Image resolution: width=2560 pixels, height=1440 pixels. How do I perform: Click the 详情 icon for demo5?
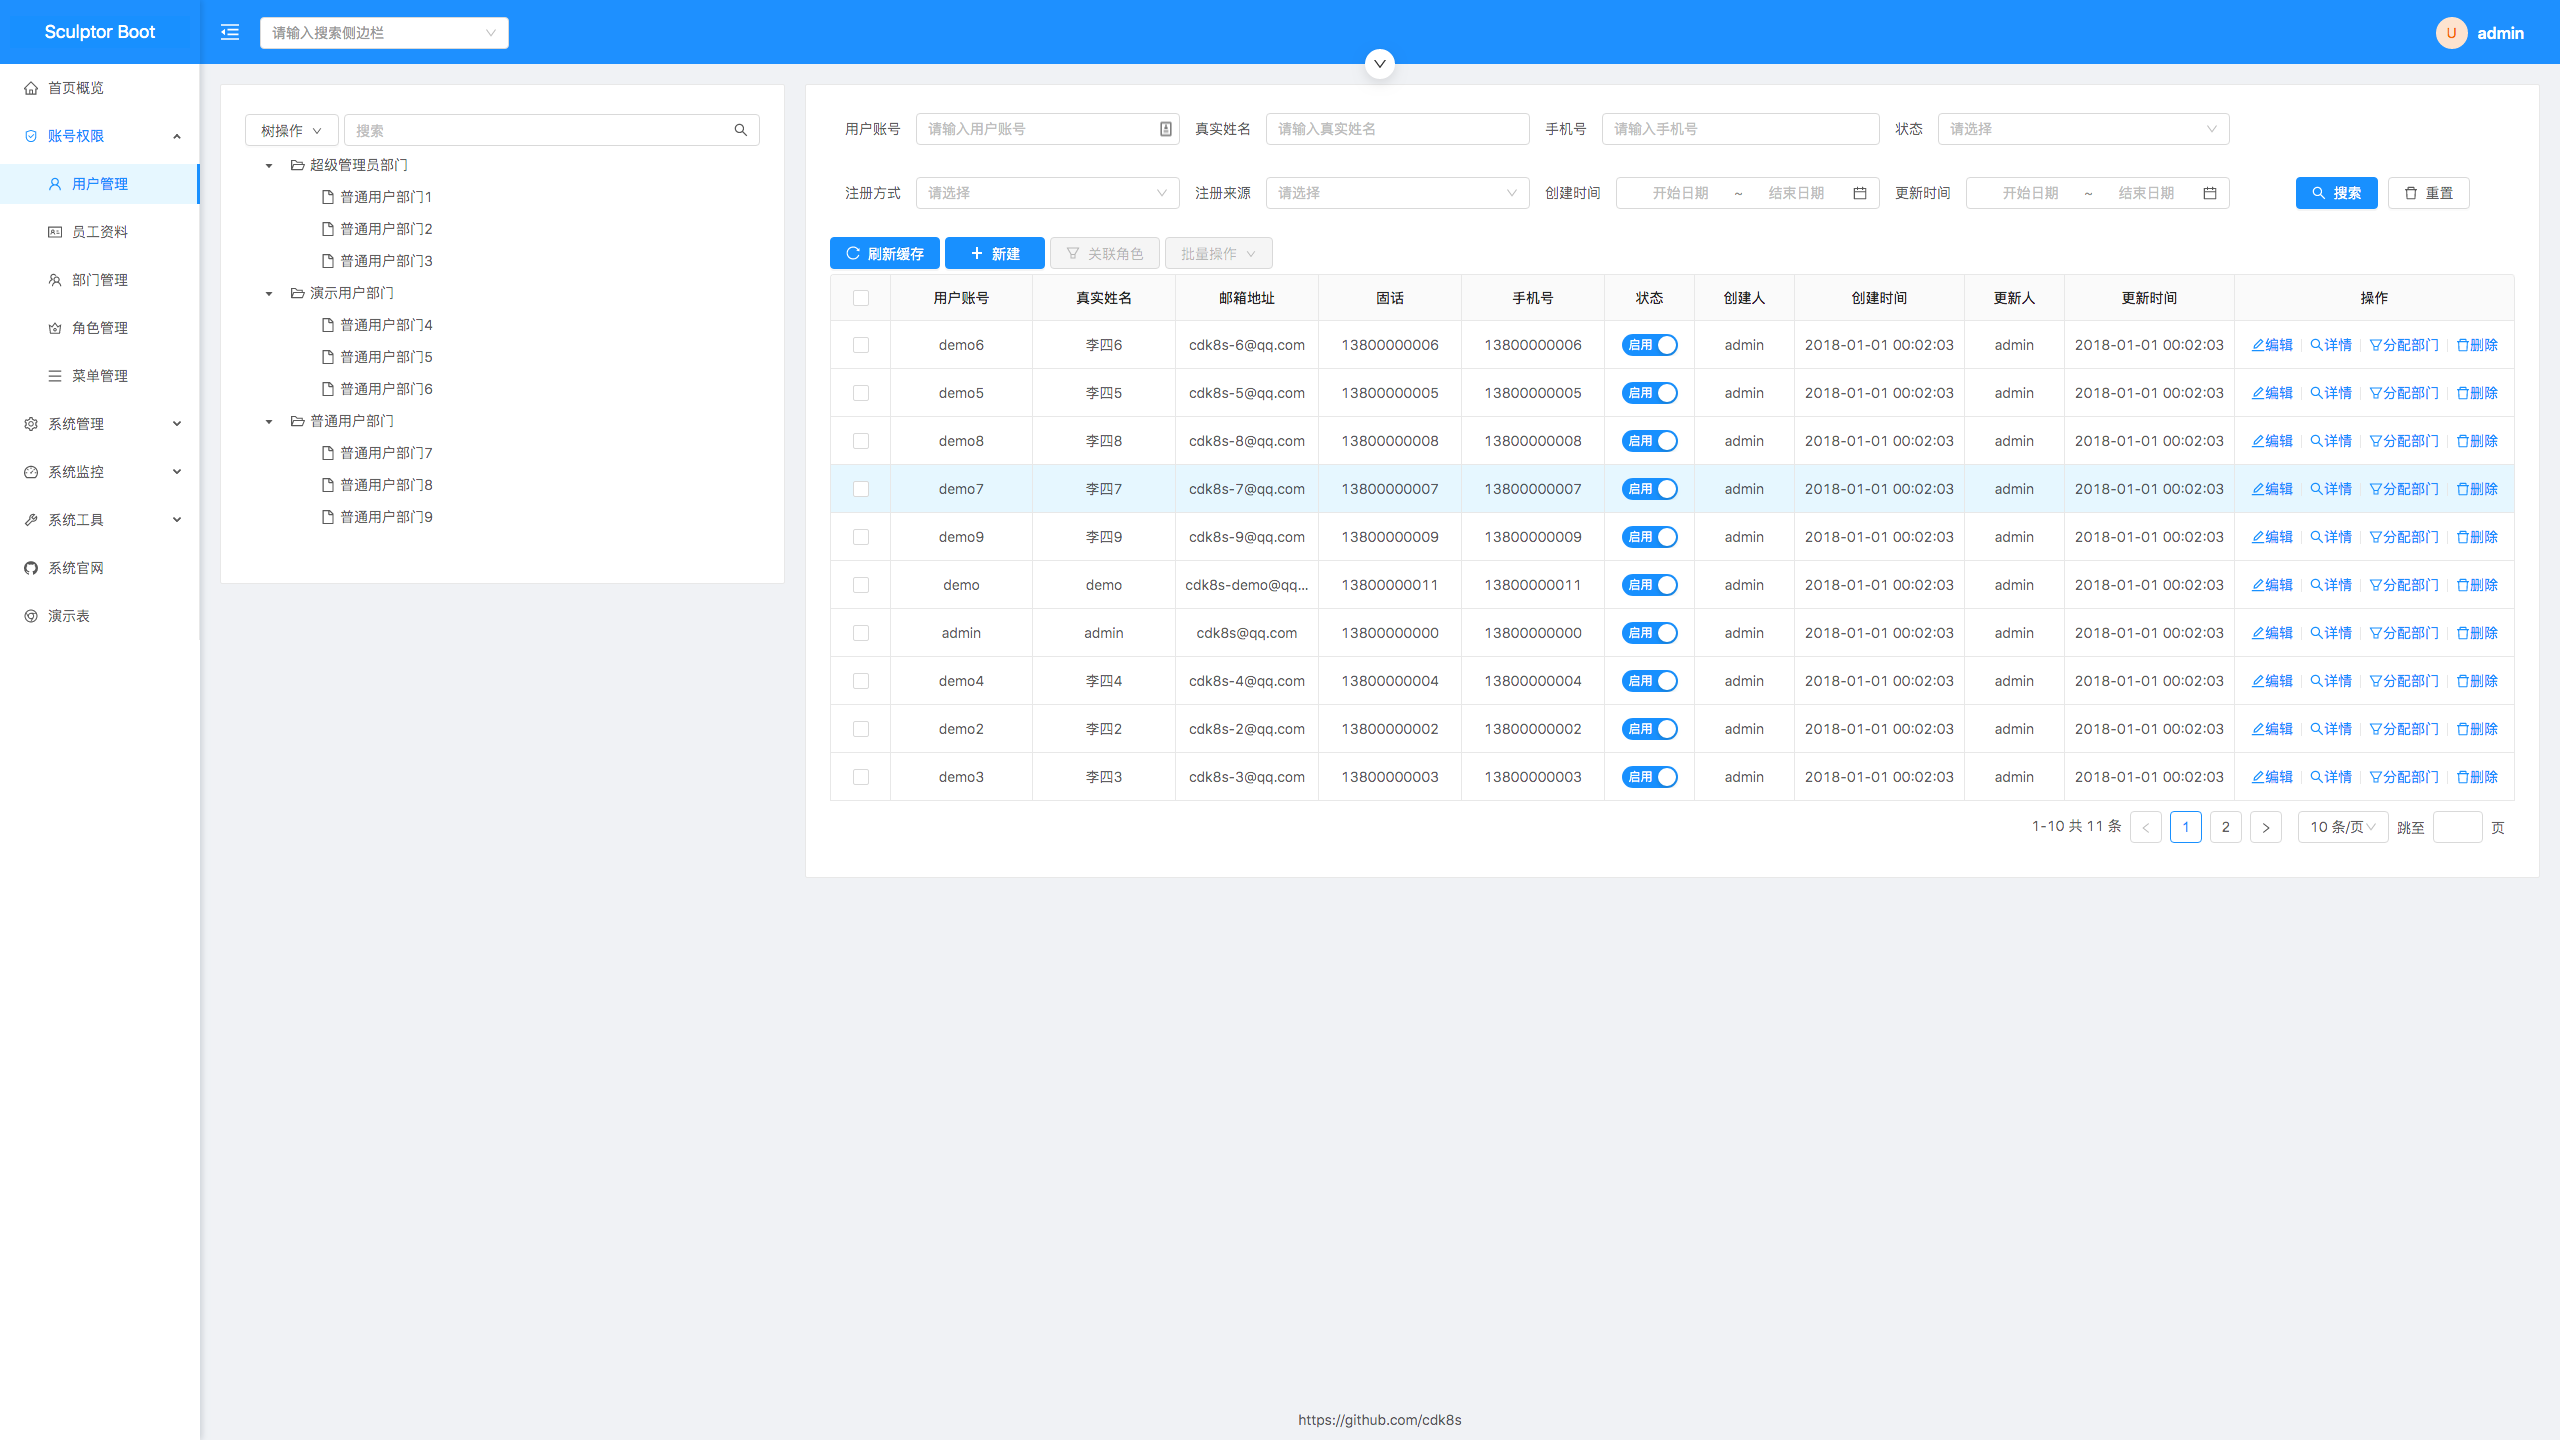[x=2330, y=392]
